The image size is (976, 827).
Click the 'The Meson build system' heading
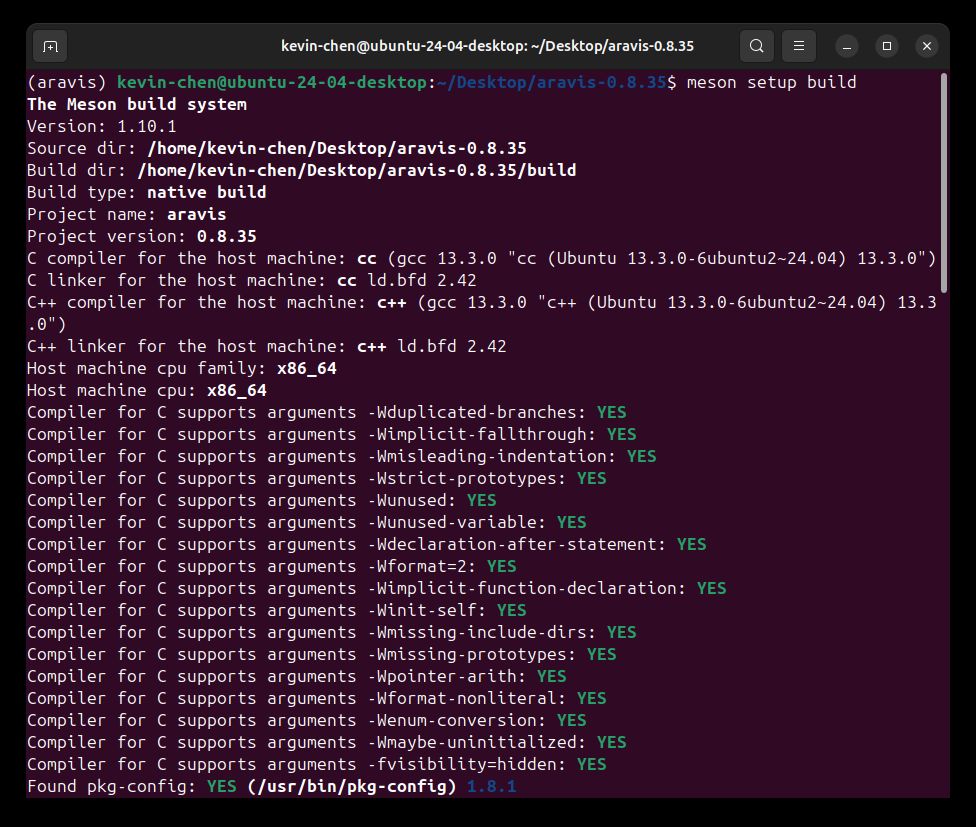(137, 105)
